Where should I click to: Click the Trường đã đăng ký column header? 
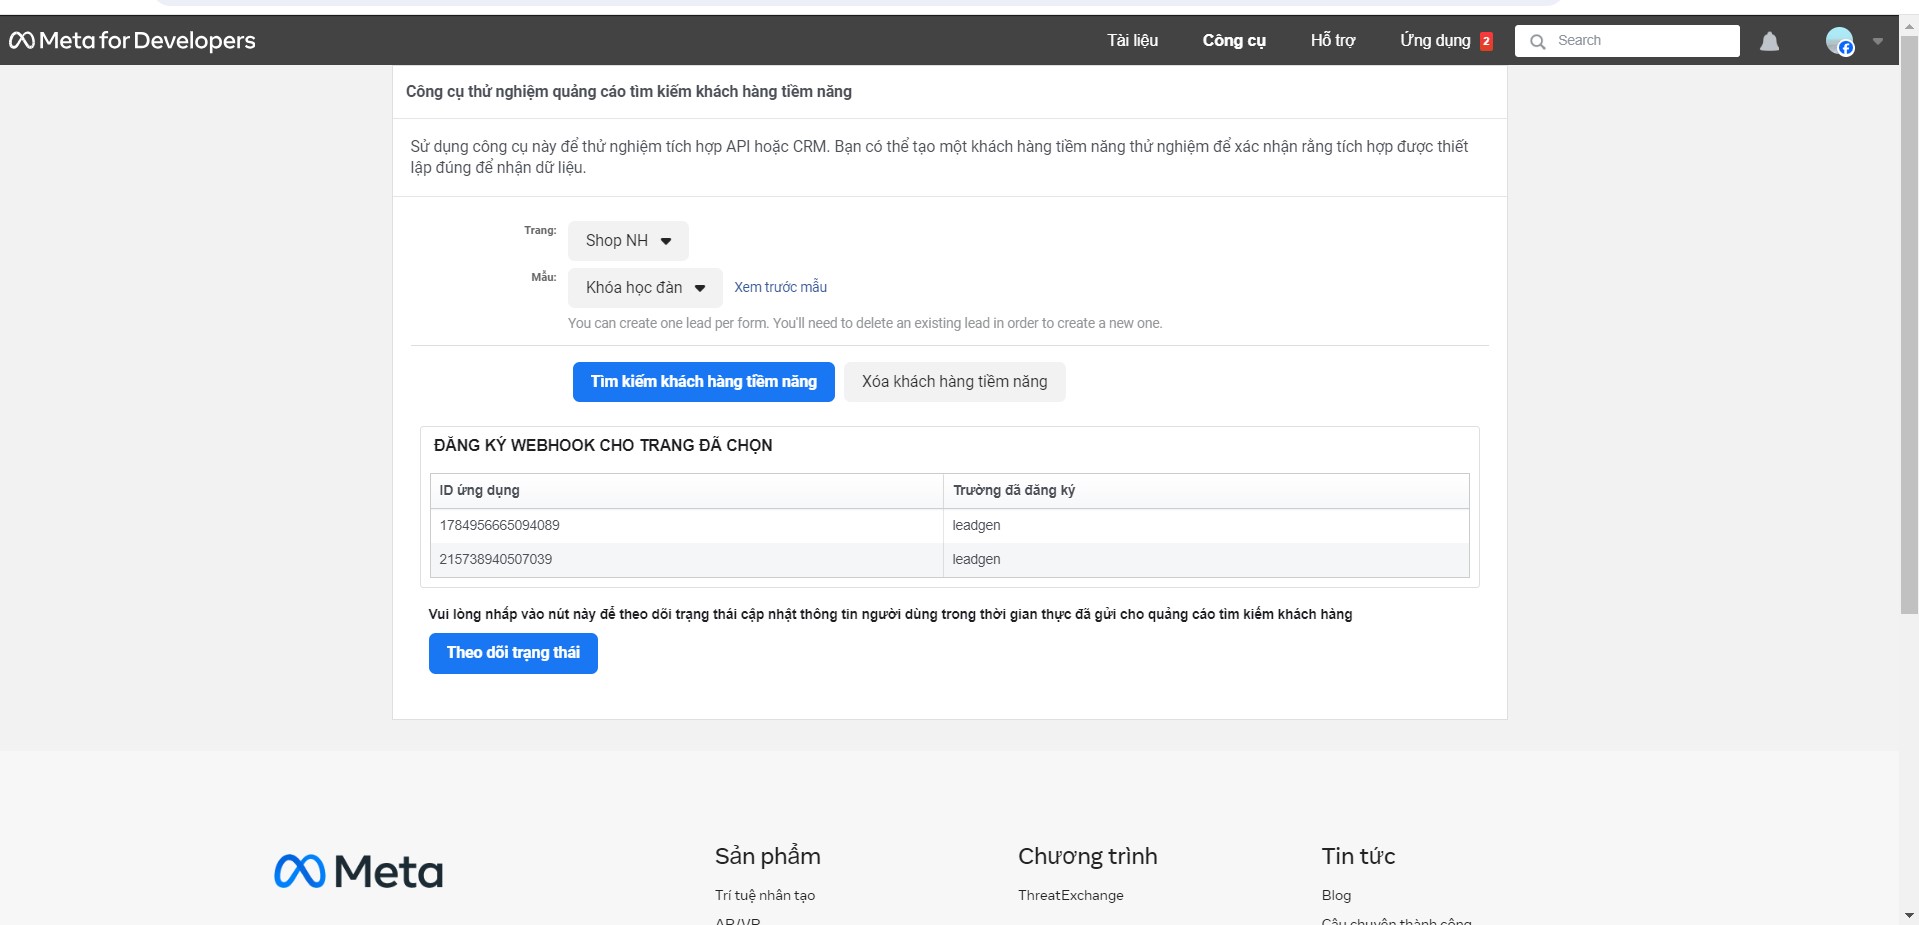[x=1206, y=490]
